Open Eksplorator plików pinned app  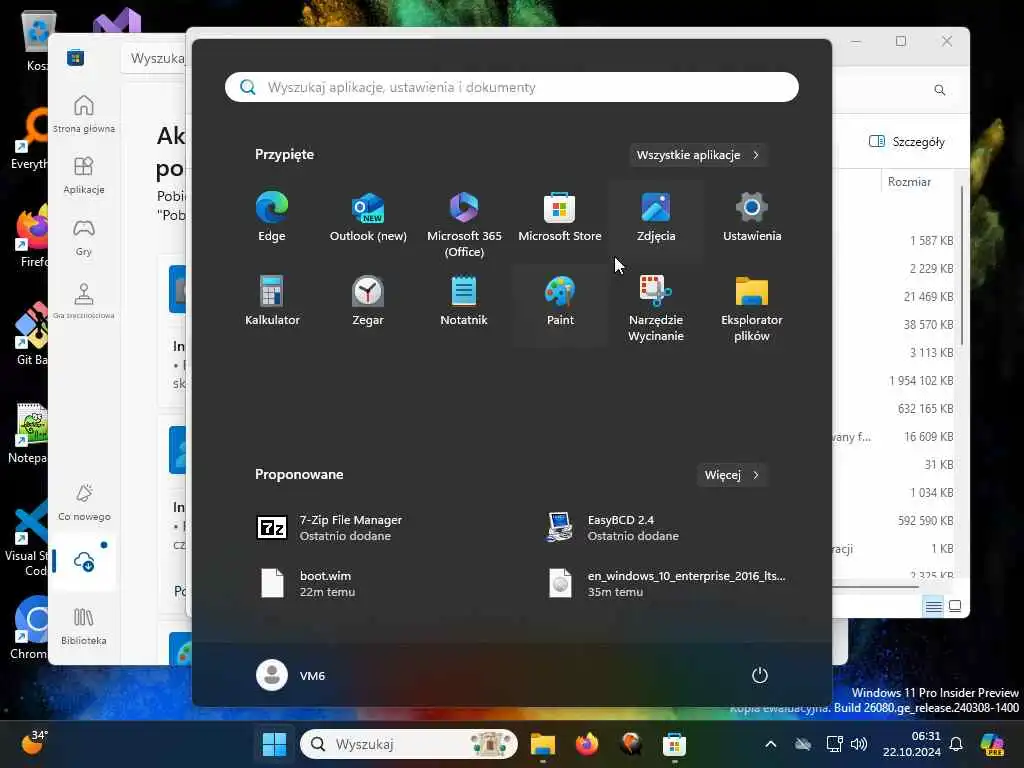pos(752,307)
